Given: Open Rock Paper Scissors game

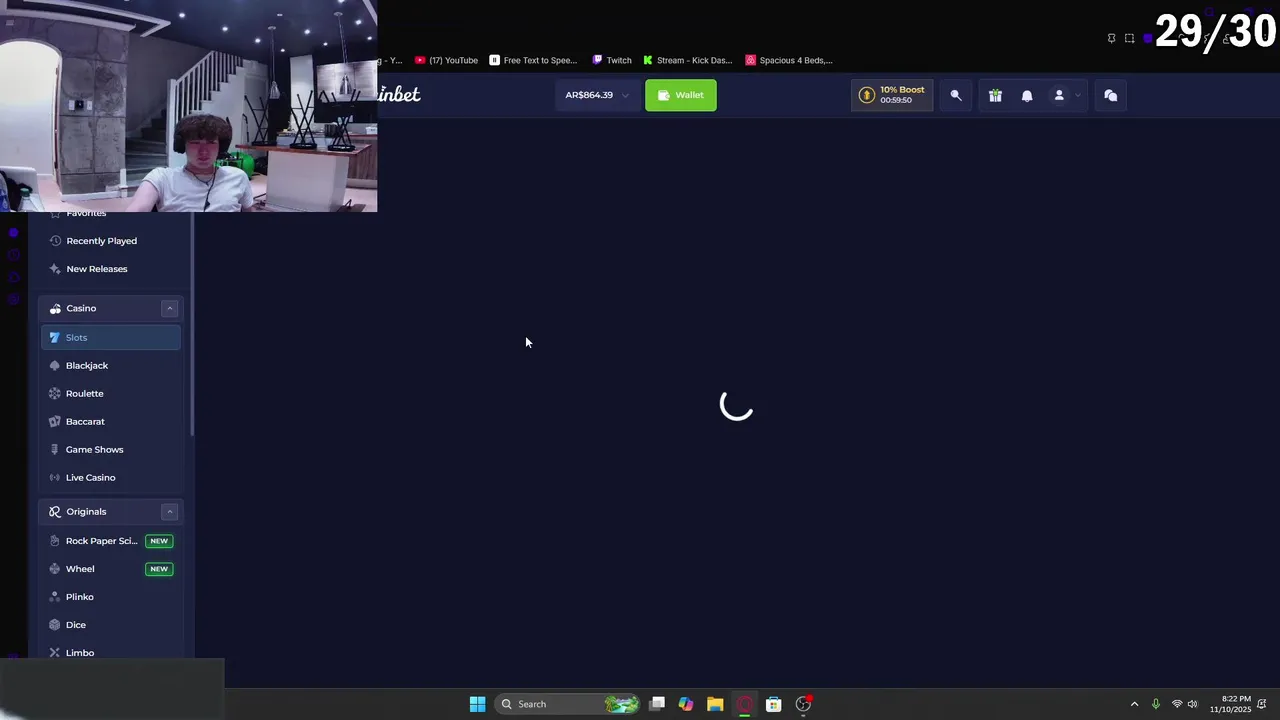Looking at the screenshot, I should click(110, 541).
